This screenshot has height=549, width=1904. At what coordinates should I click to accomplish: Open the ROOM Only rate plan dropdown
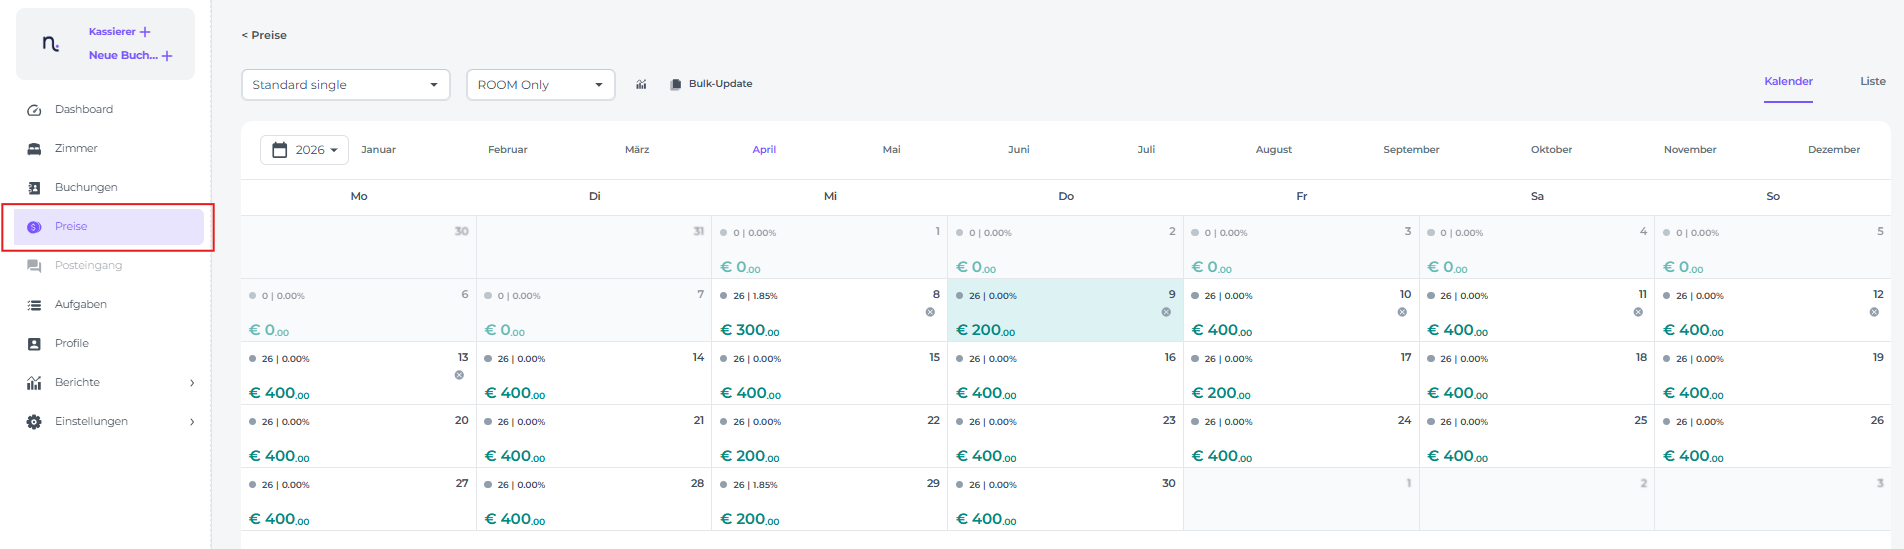click(540, 85)
